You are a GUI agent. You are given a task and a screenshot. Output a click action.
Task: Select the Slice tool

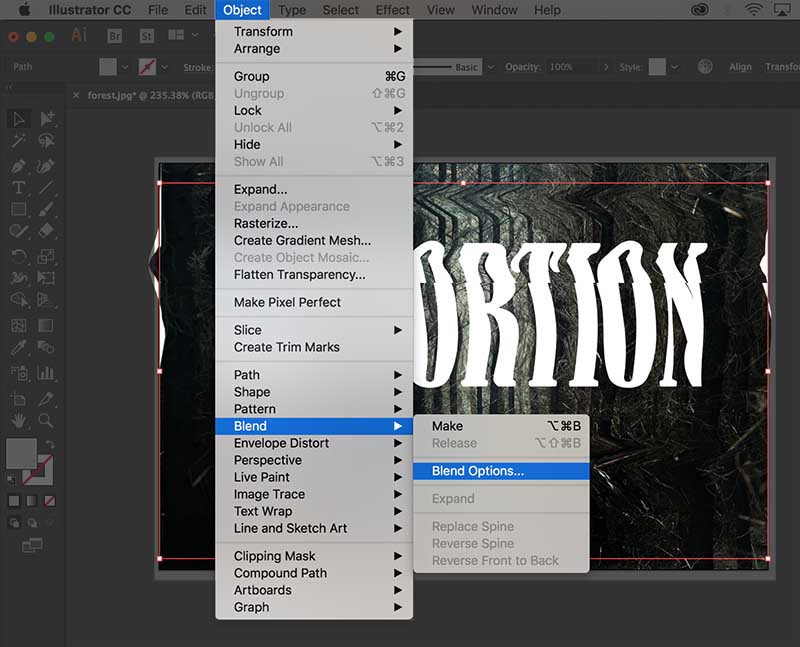(45, 399)
